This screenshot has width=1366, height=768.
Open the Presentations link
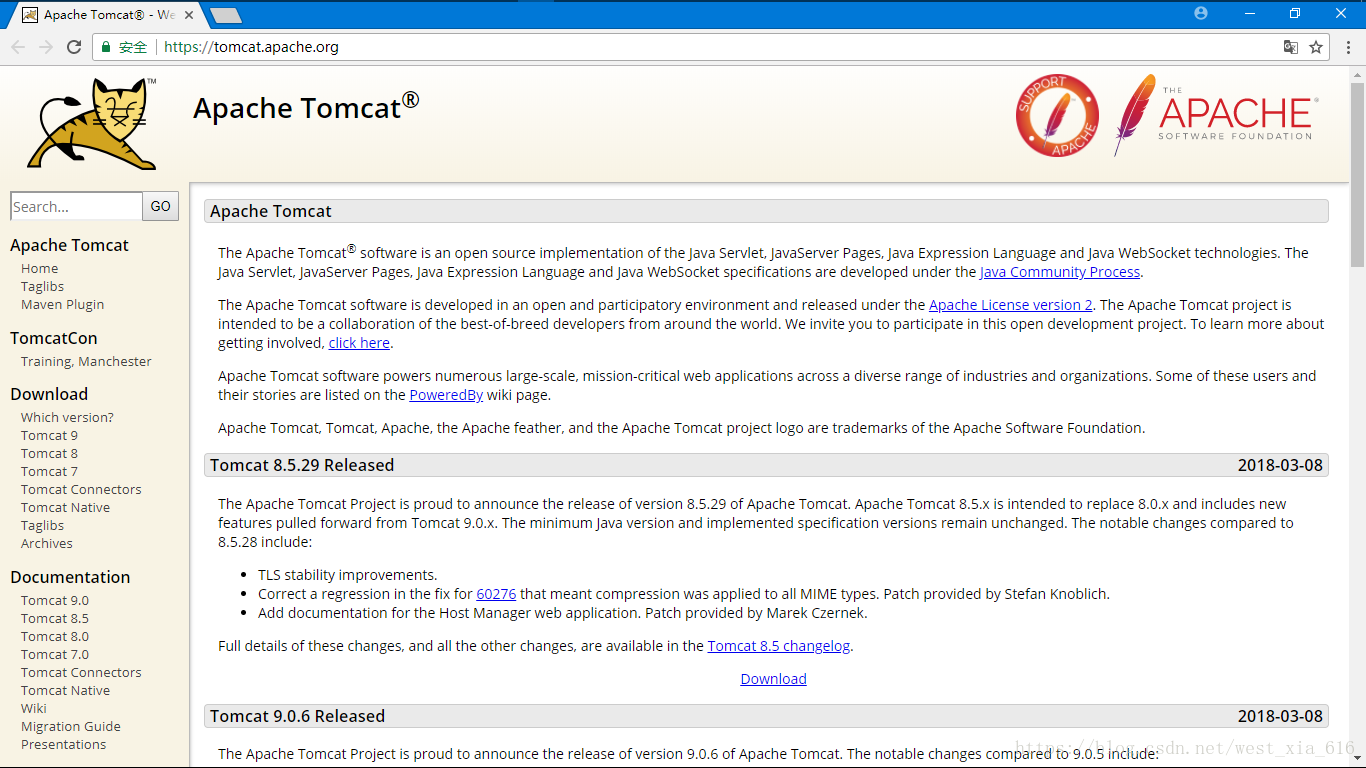point(63,744)
